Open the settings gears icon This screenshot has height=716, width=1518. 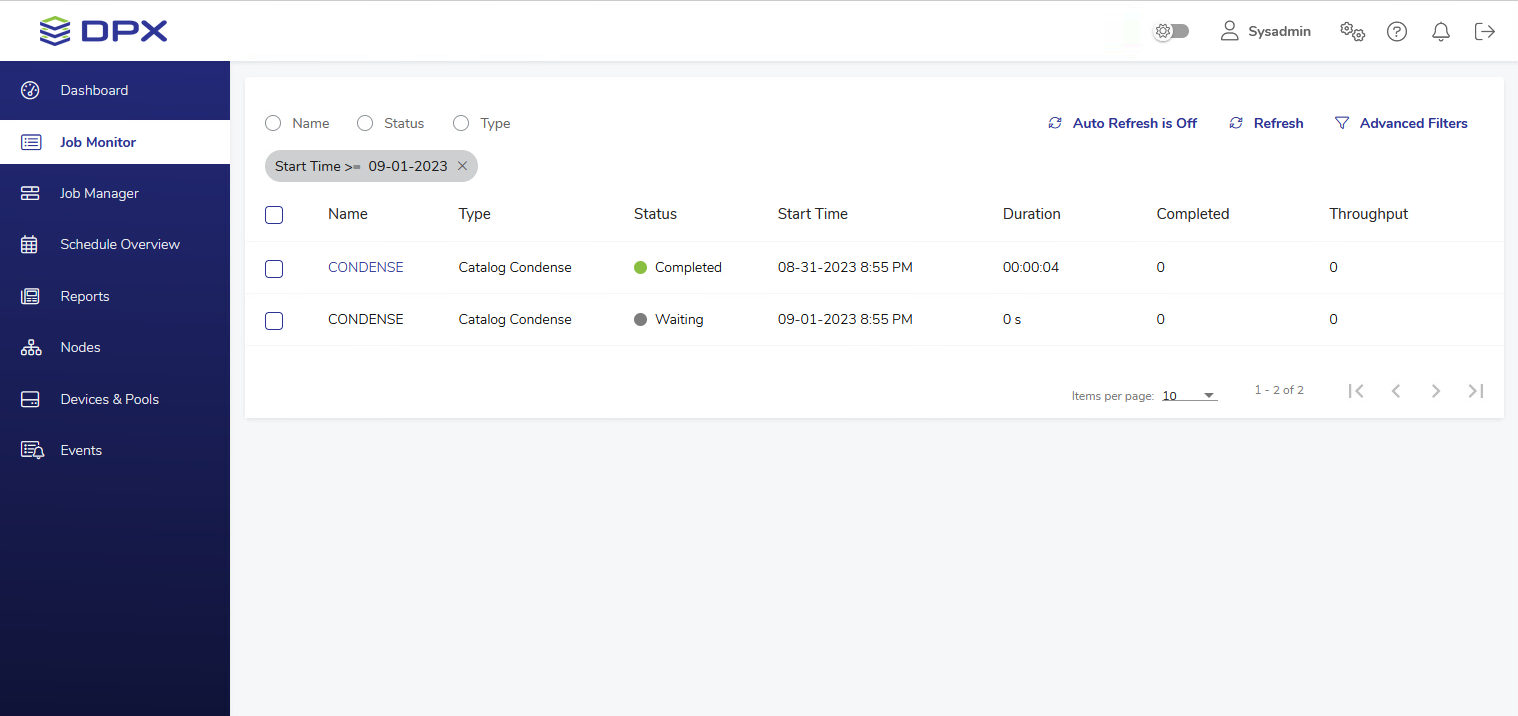pos(1352,32)
